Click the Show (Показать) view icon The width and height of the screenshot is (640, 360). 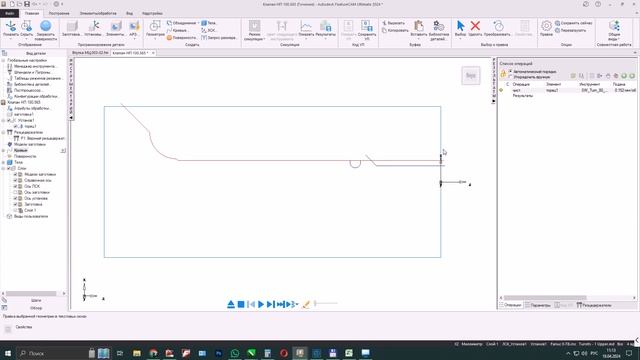[x=11, y=27]
